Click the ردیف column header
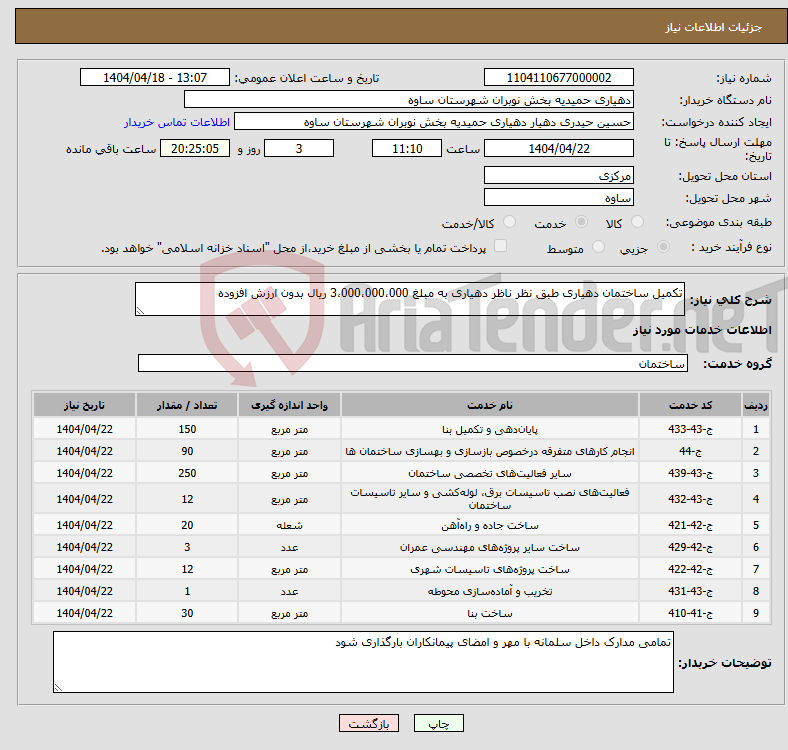 pyautogui.click(x=756, y=405)
